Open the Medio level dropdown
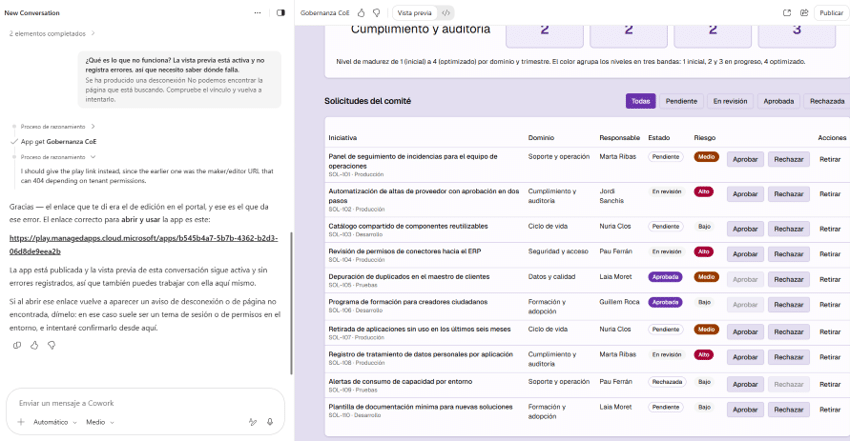 pyautogui.click(x=100, y=422)
